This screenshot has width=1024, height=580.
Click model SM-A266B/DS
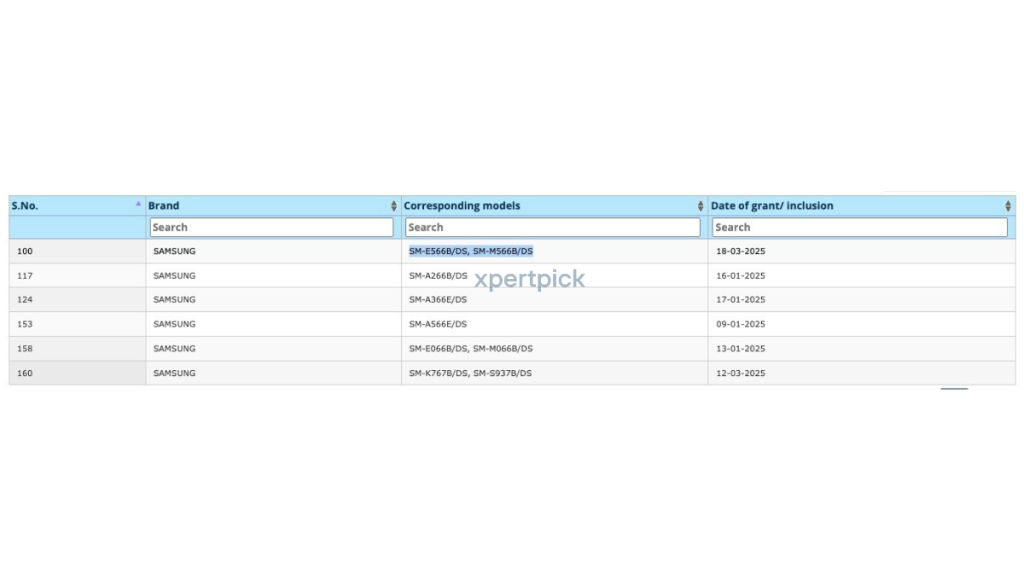pos(438,276)
